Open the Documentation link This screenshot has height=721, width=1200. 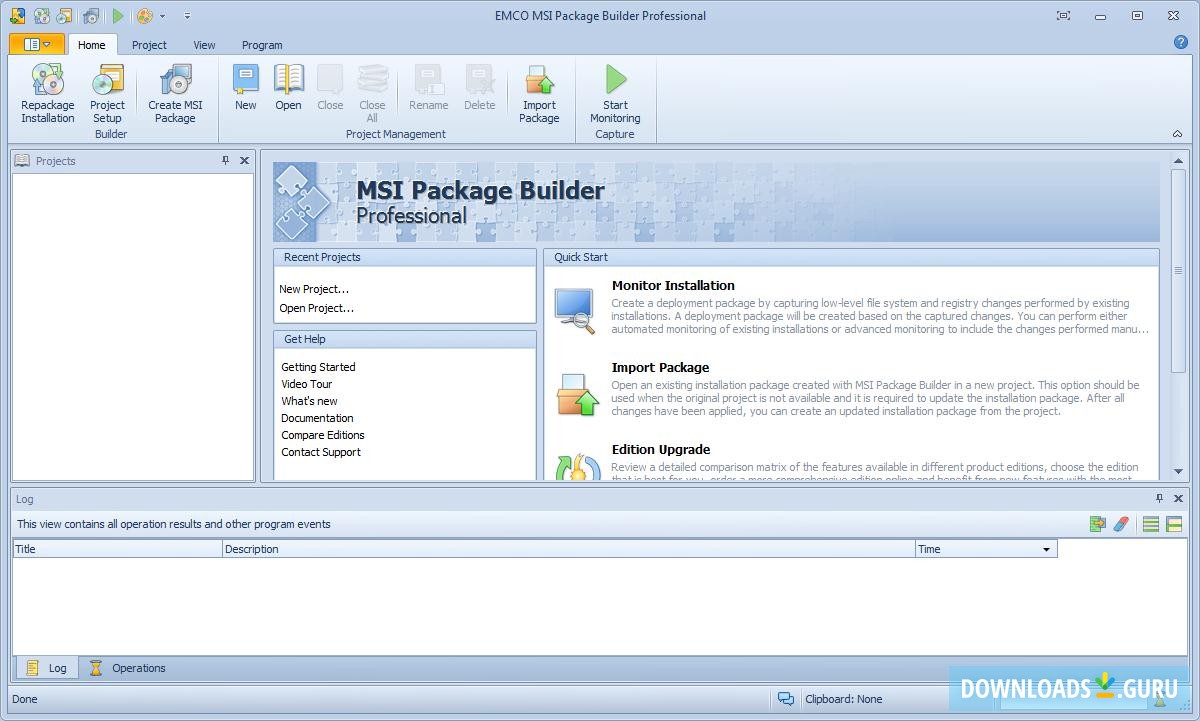pos(317,418)
